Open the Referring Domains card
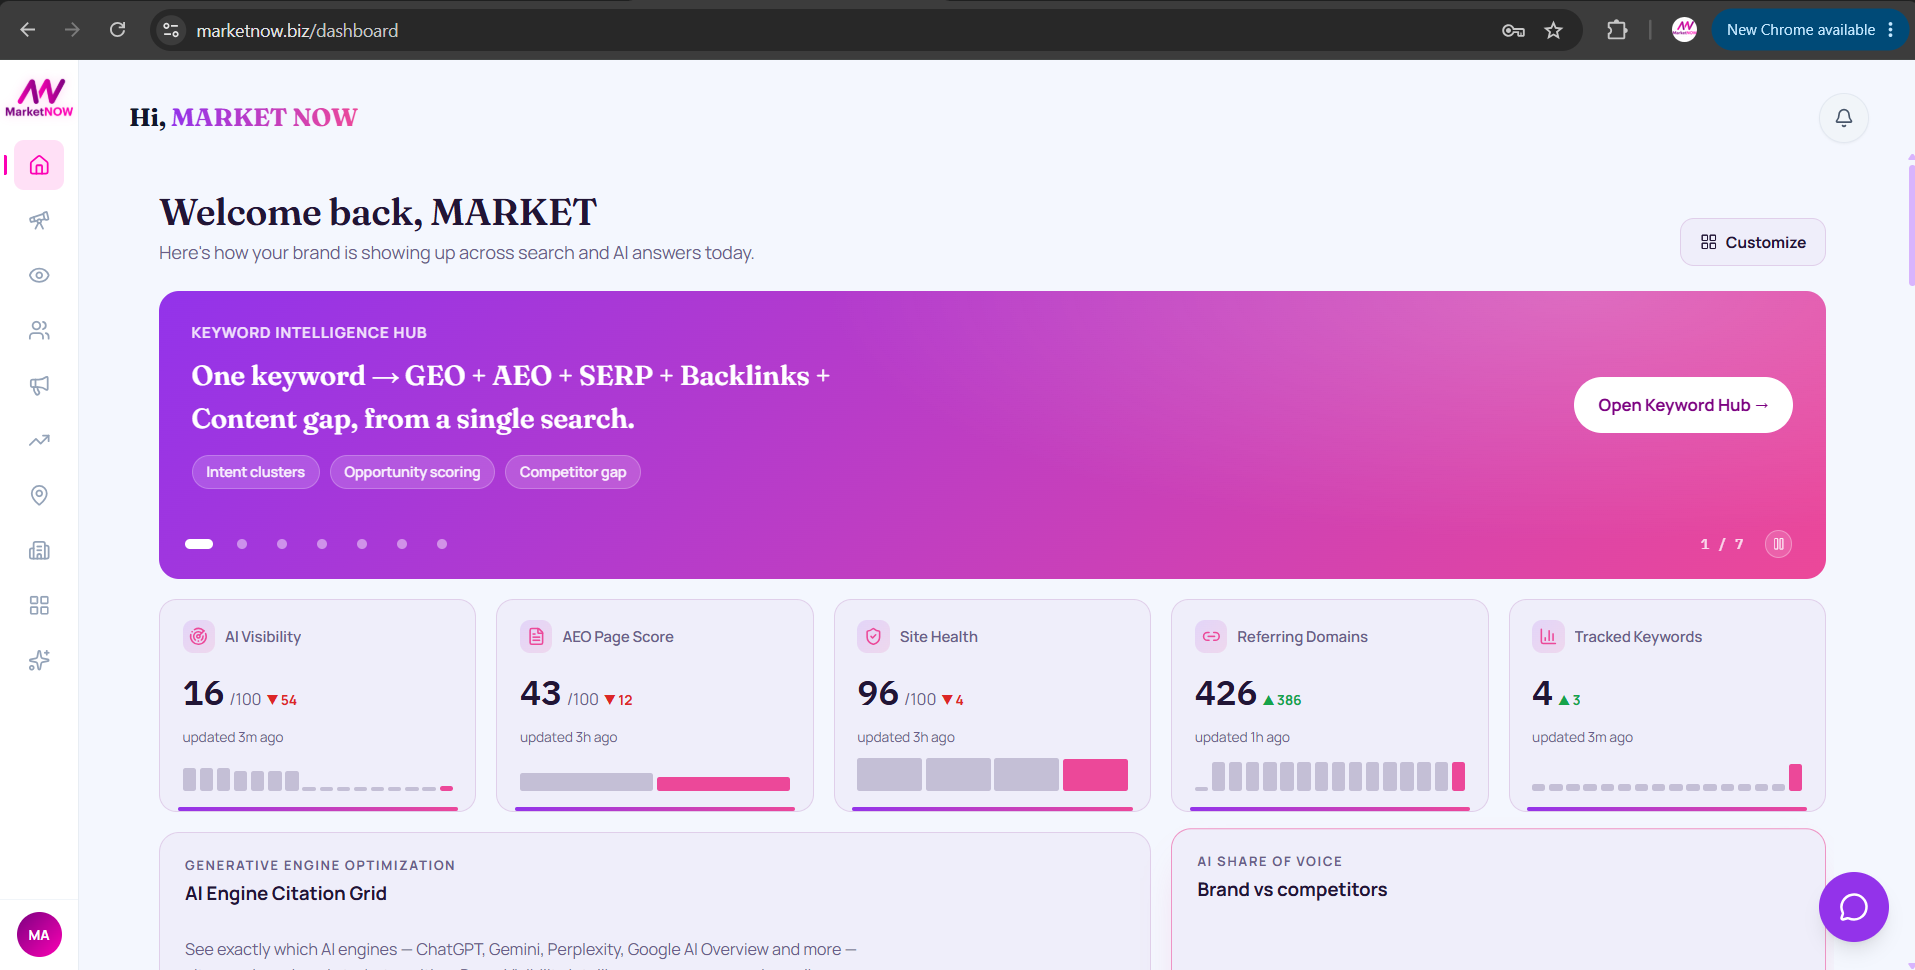Image resolution: width=1915 pixels, height=970 pixels. (1329, 705)
